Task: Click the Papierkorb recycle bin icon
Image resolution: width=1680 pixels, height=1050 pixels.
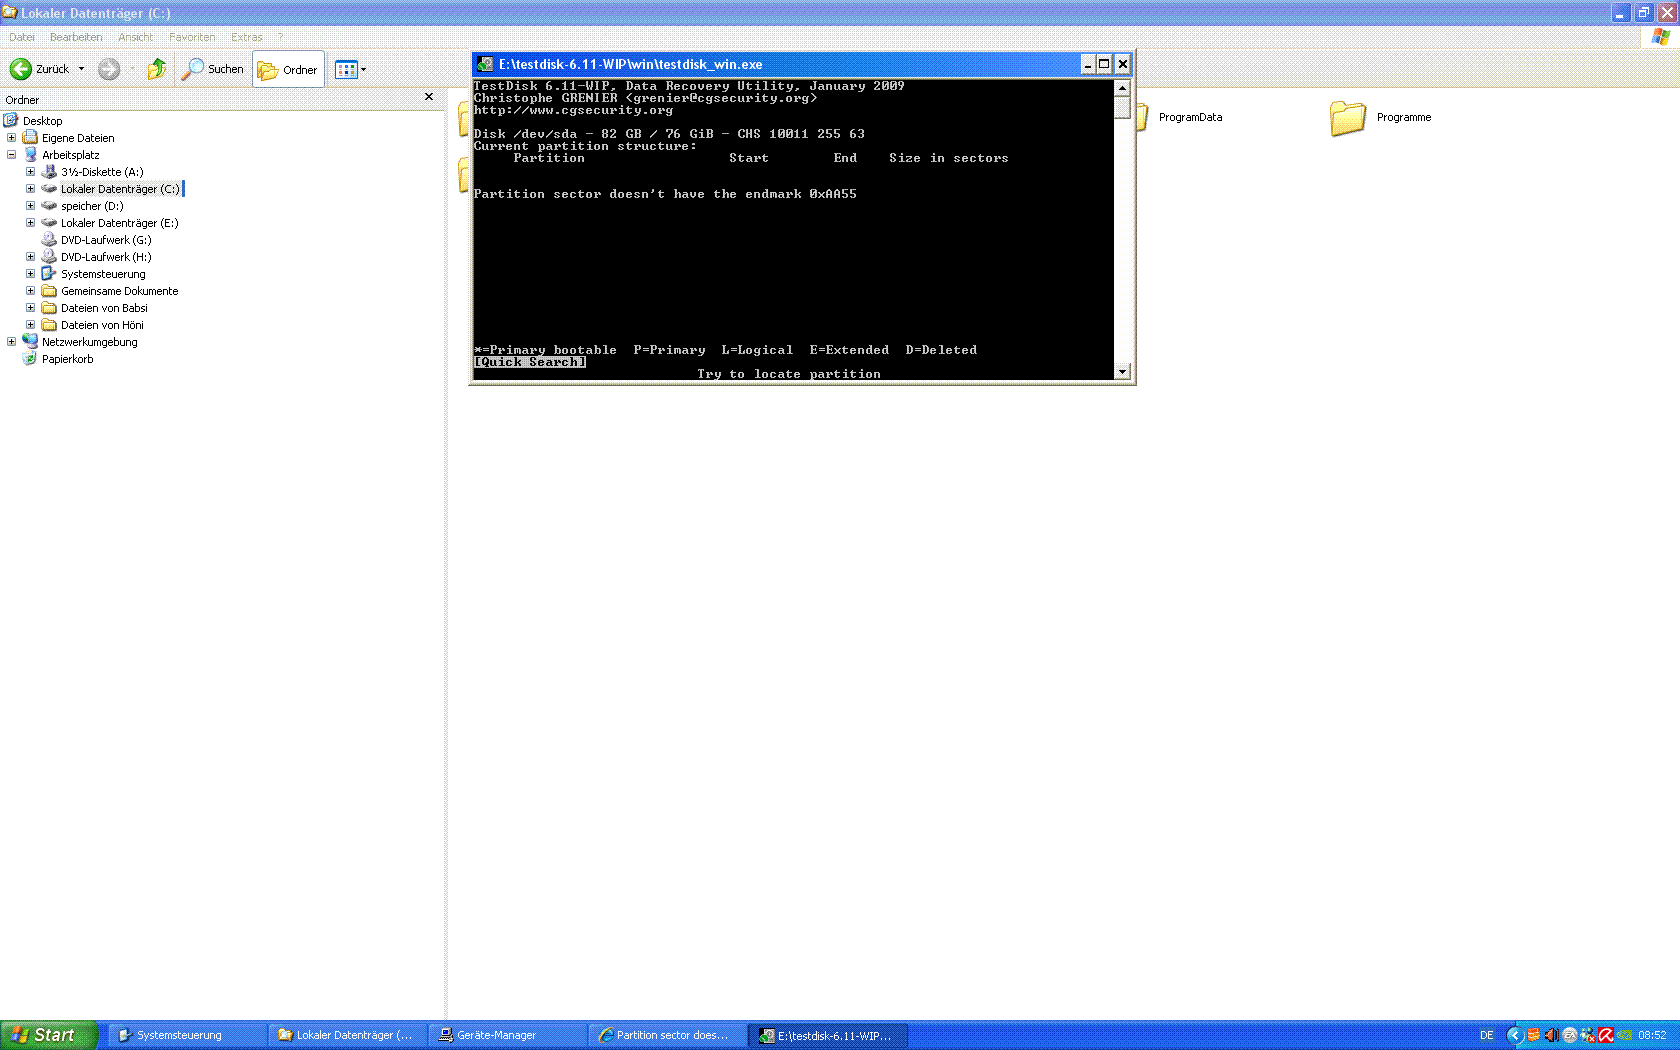Action: pos(30,359)
